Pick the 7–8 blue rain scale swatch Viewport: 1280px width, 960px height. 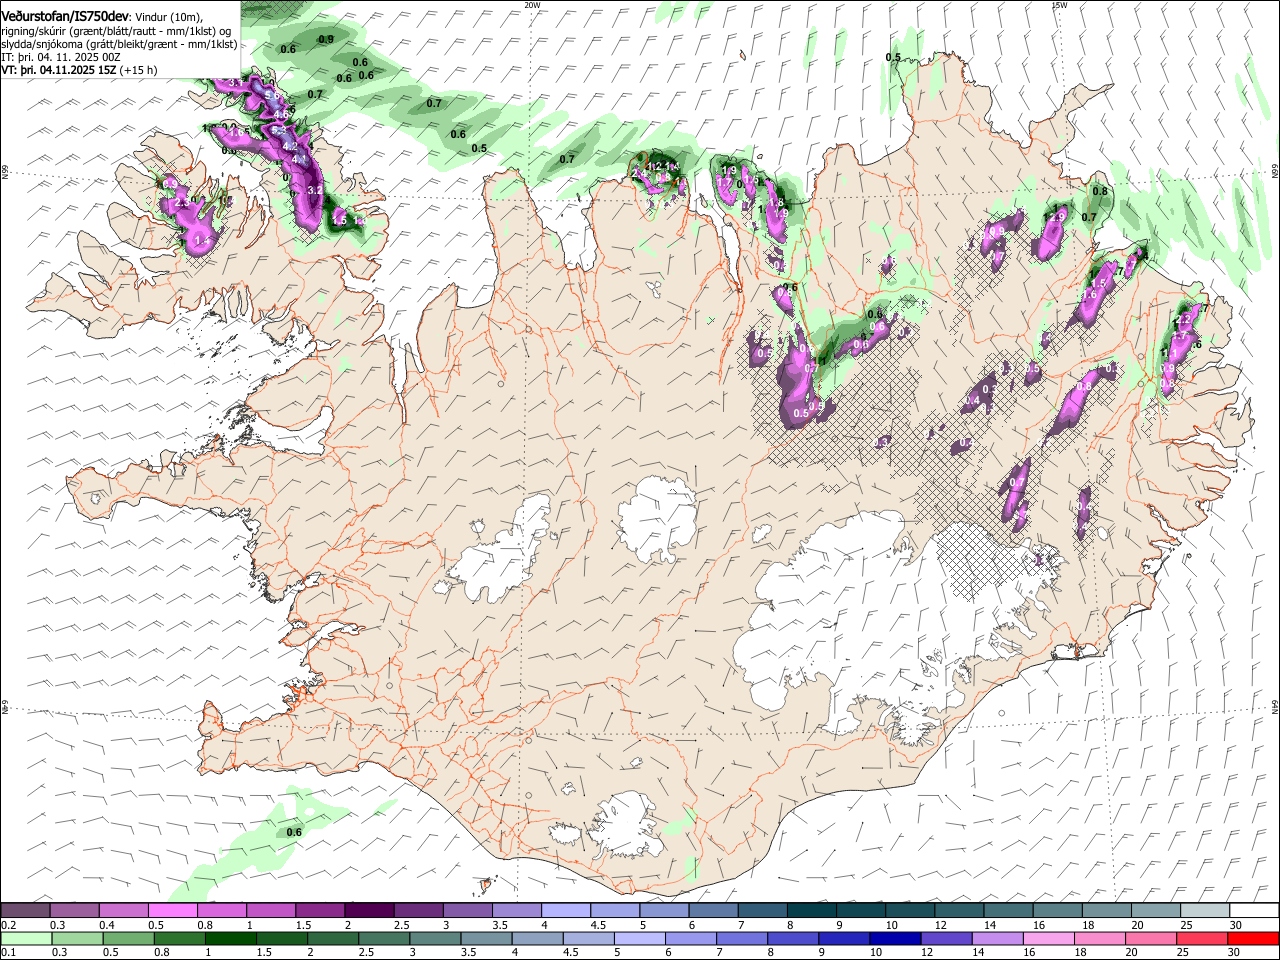[743, 938]
